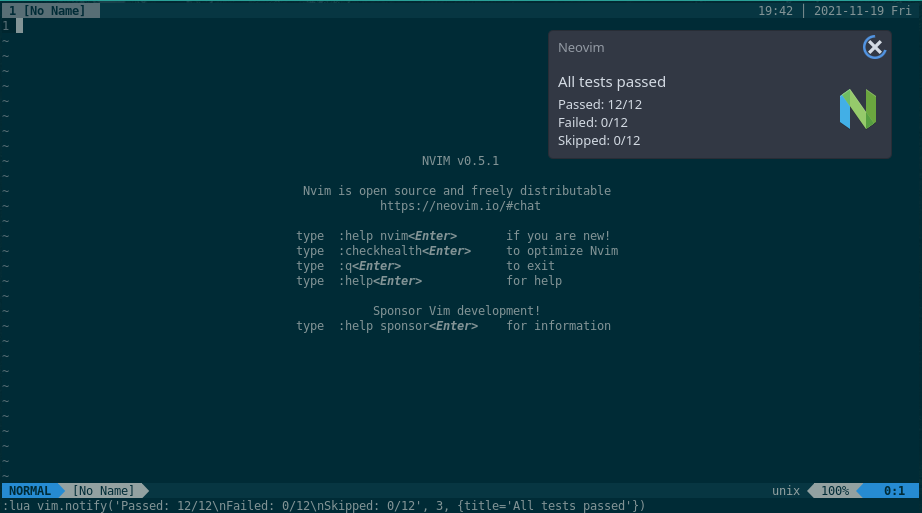Click the ':q<Enter>' exit hint

(x=369, y=266)
